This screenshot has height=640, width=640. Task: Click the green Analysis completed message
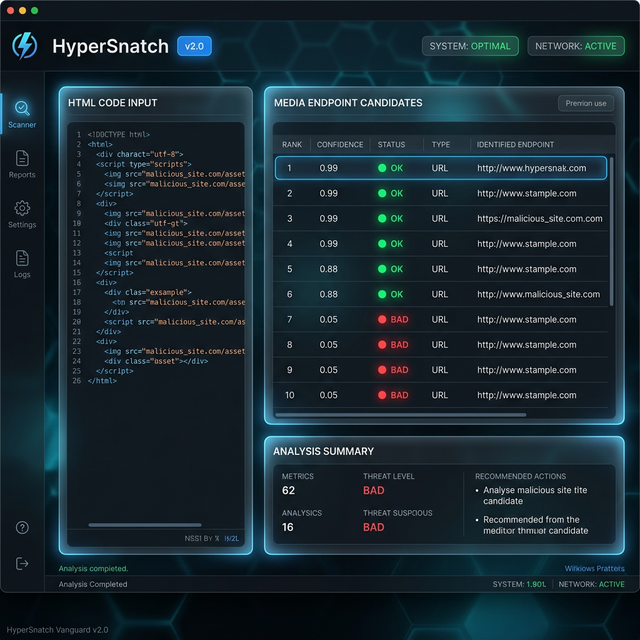click(x=93, y=569)
